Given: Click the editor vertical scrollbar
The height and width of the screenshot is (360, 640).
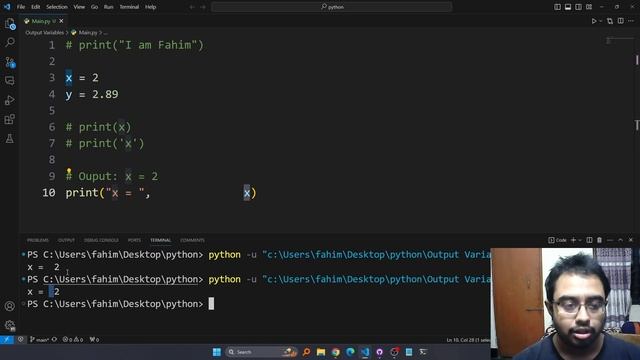Looking at the screenshot, I should coord(637,135).
